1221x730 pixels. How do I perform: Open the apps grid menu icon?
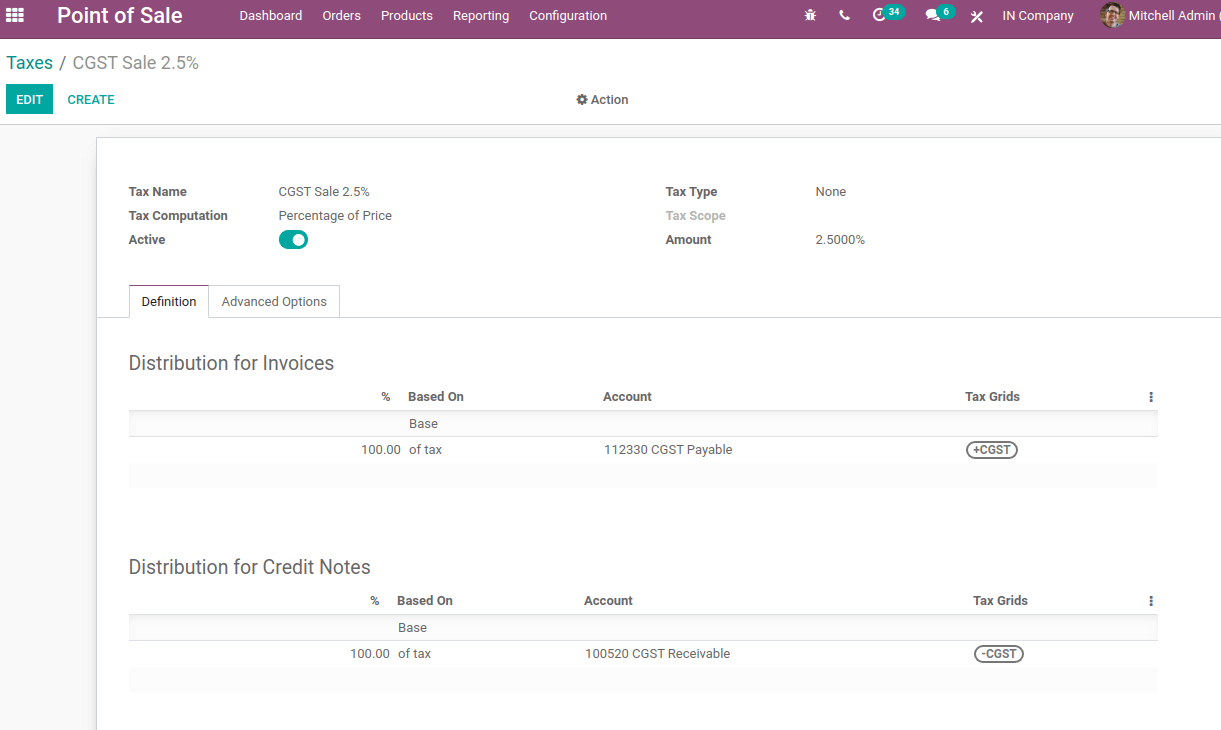(15, 15)
